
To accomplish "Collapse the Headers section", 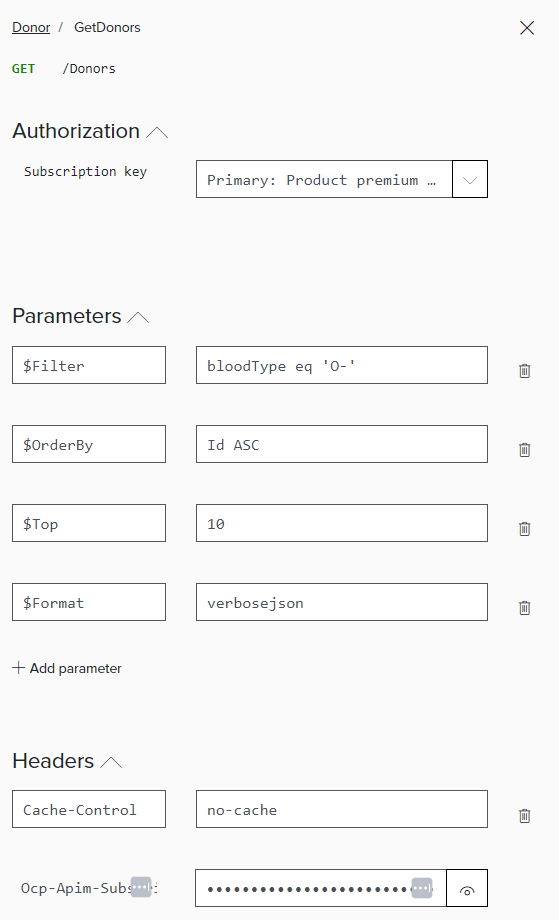I will coord(111,762).
